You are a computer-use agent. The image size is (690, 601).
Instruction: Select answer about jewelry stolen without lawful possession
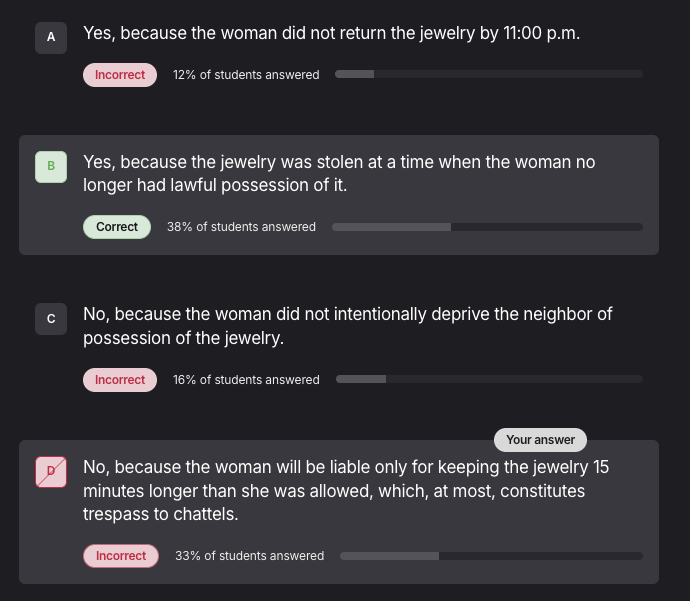340,173
